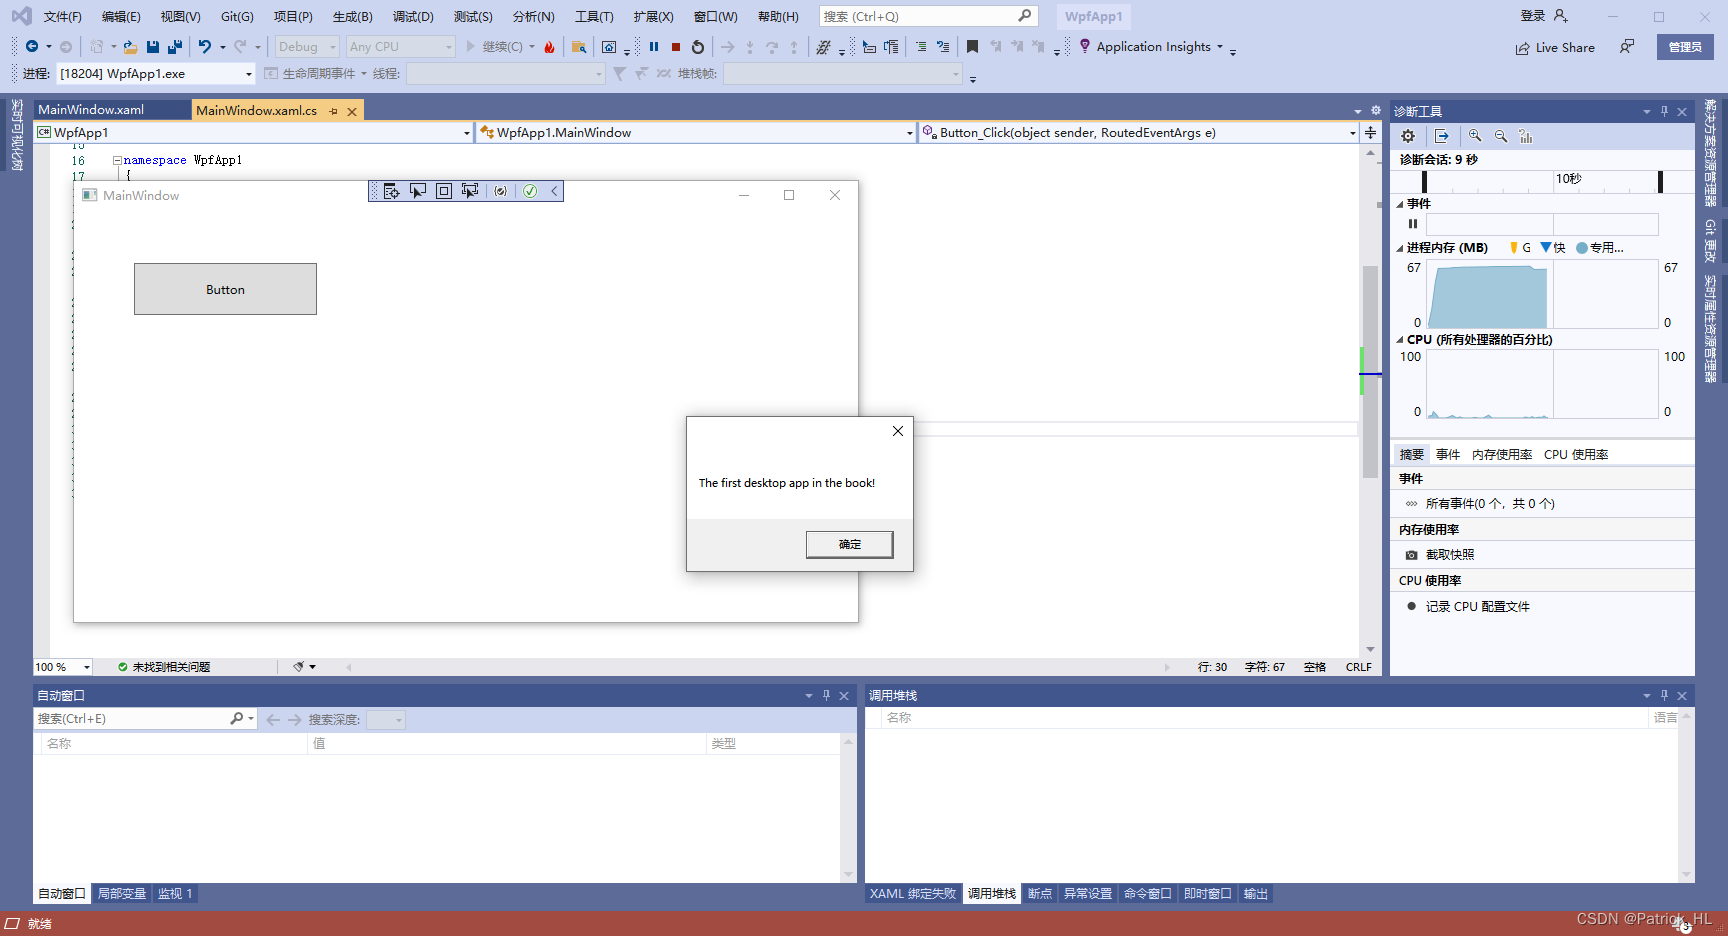Open the 100 % zoom dropdown
Screen dimensions: 1728x936
coord(63,667)
